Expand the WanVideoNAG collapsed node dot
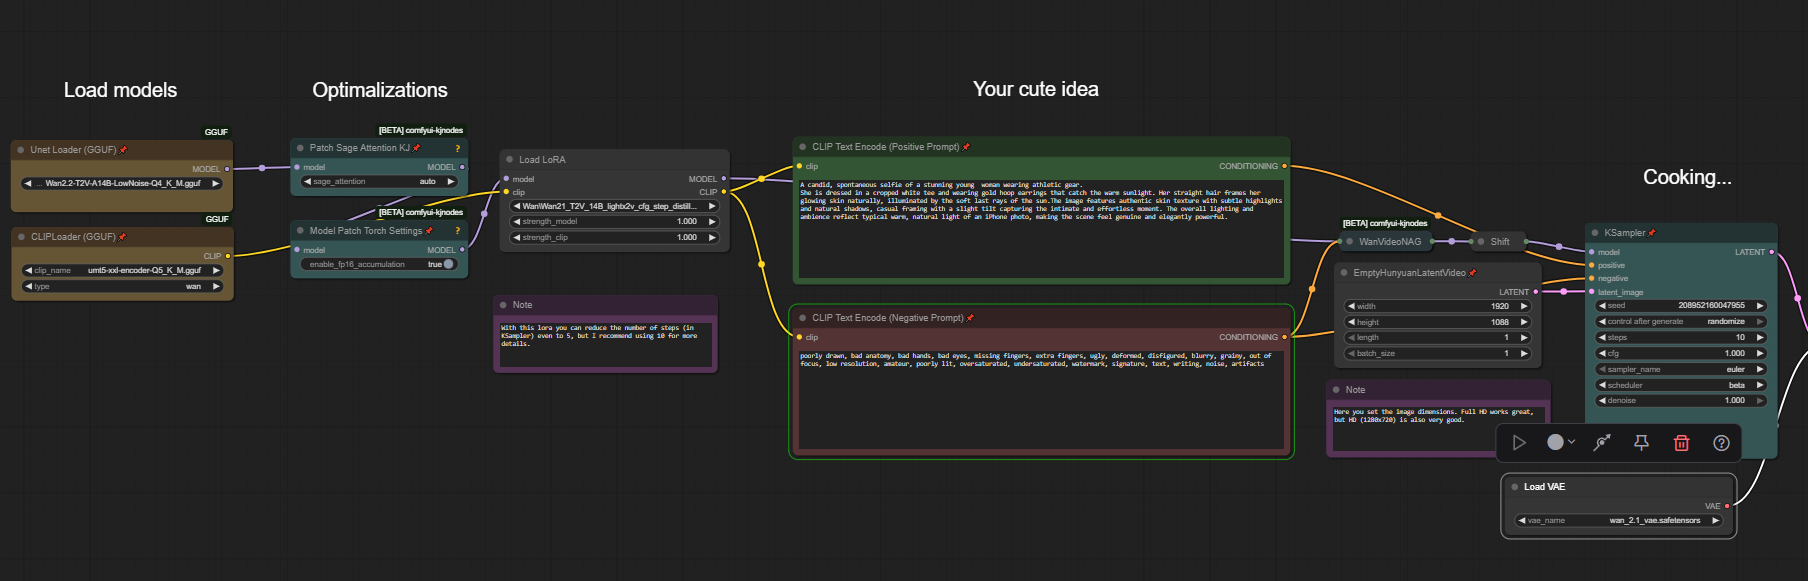 1349,241
